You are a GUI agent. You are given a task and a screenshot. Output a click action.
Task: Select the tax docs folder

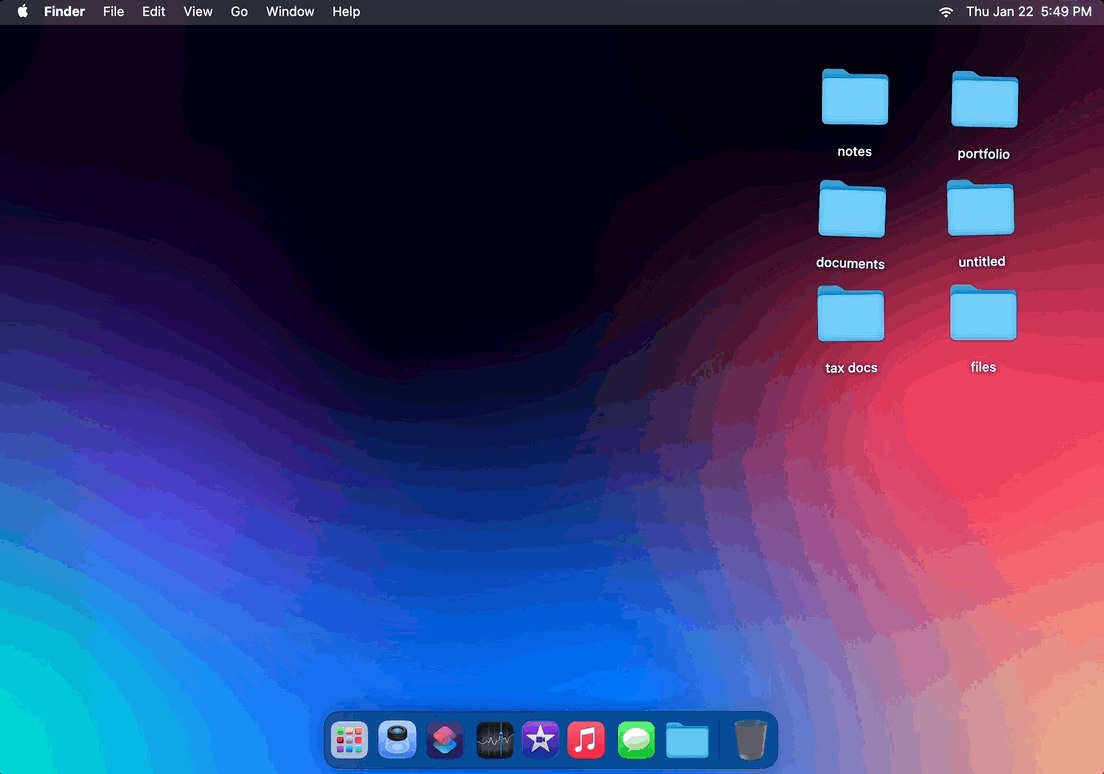pos(850,314)
